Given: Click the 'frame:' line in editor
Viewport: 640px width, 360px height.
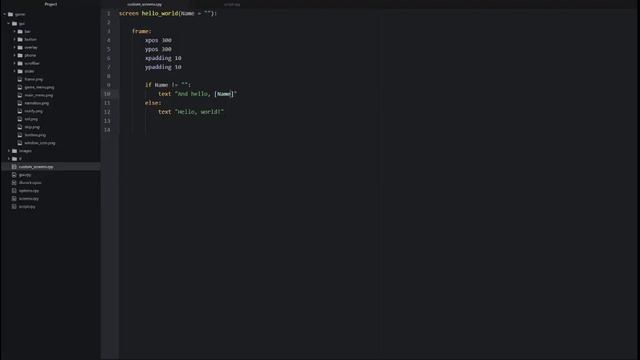Looking at the screenshot, I should (x=142, y=31).
